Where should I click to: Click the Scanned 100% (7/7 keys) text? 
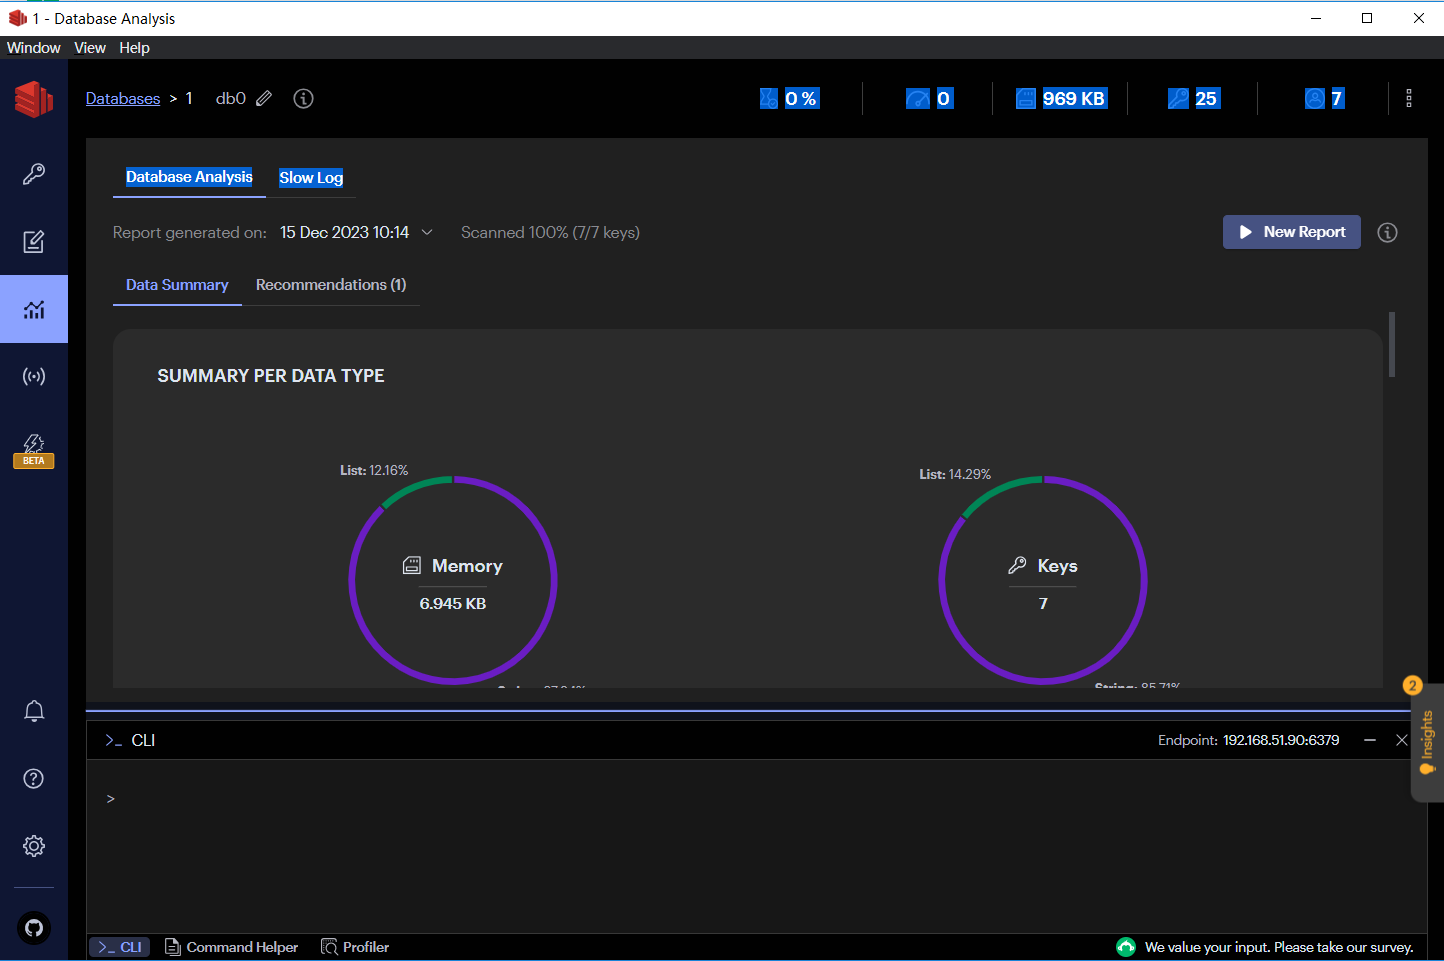click(x=550, y=232)
